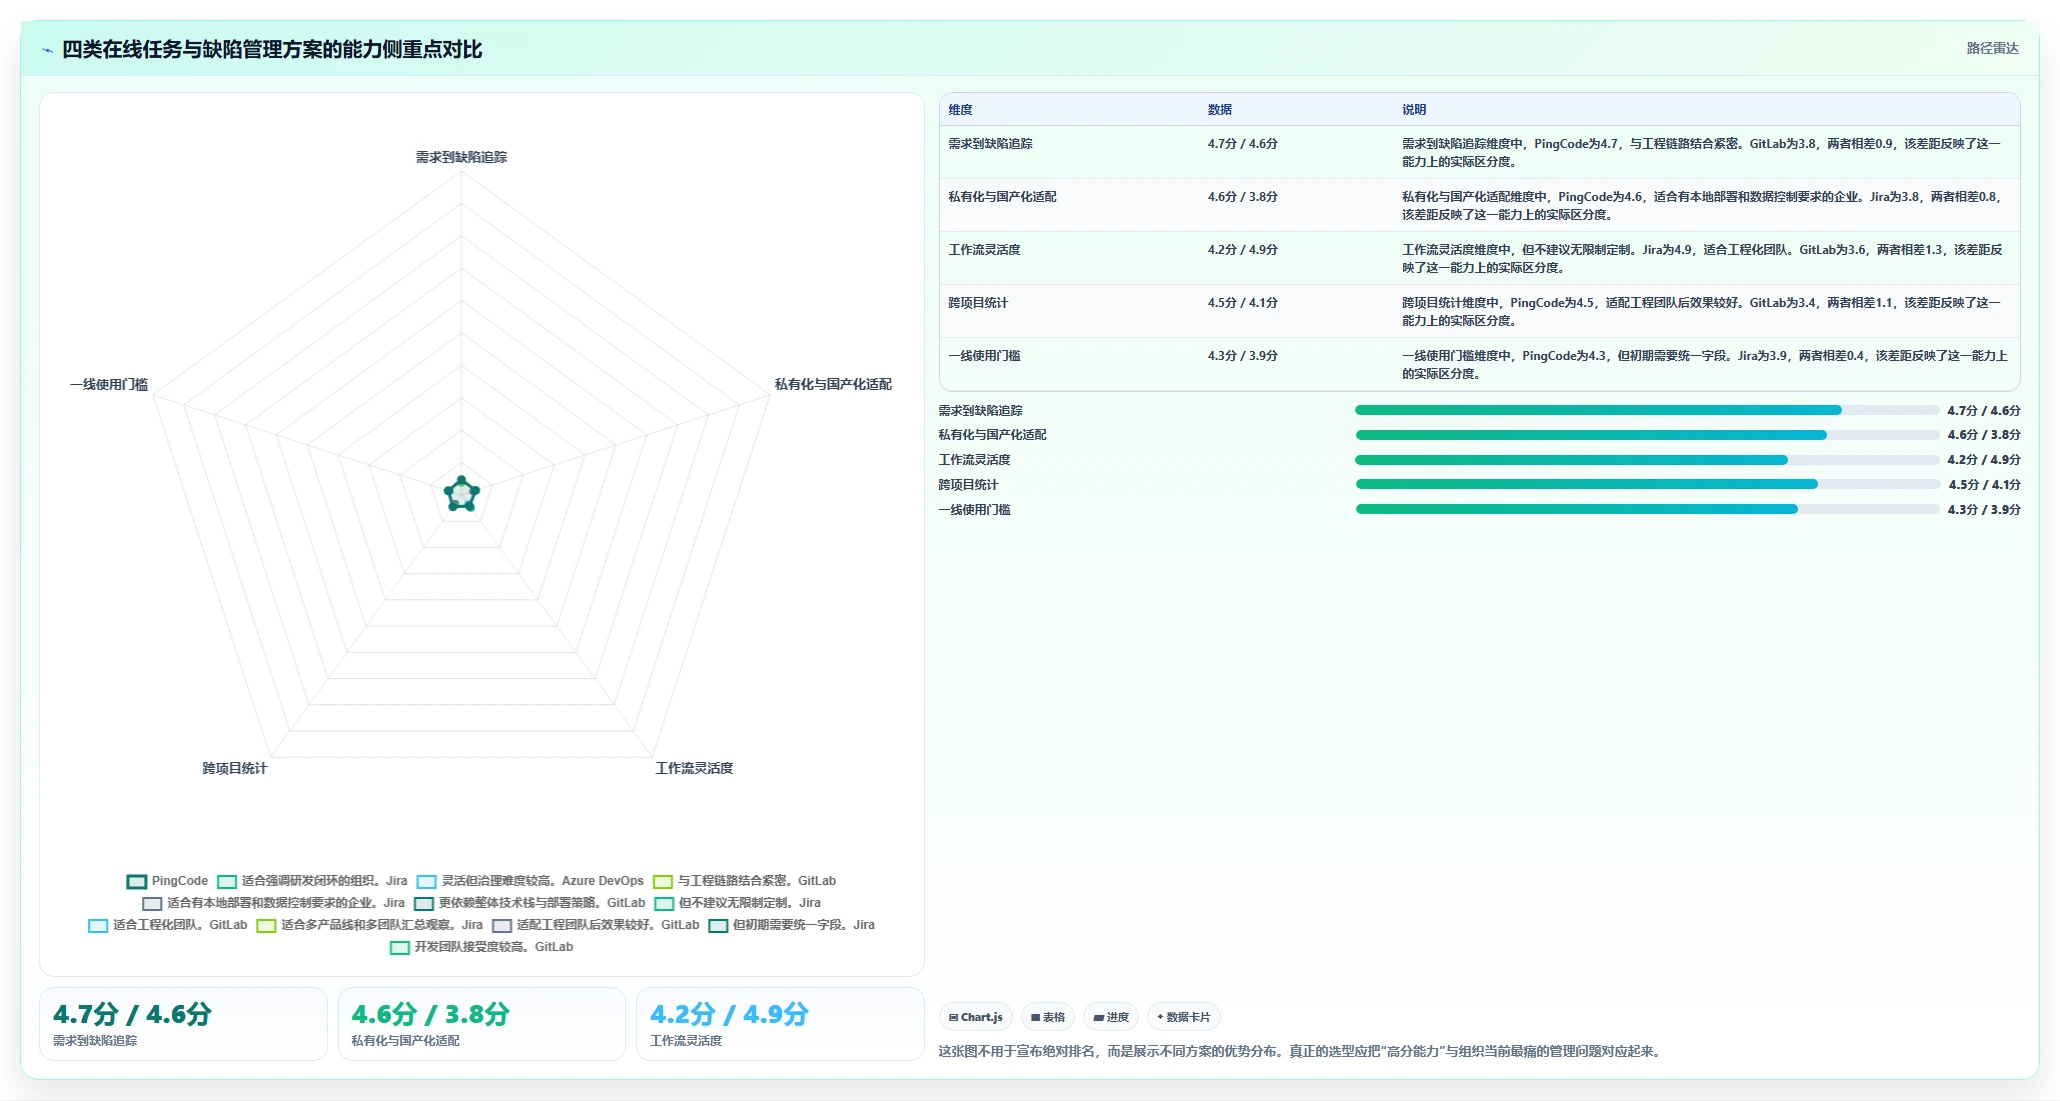Click the table data cell 4.6分 / 3.8分
Viewport: 2060px width, 1101px height.
[x=1242, y=197]
